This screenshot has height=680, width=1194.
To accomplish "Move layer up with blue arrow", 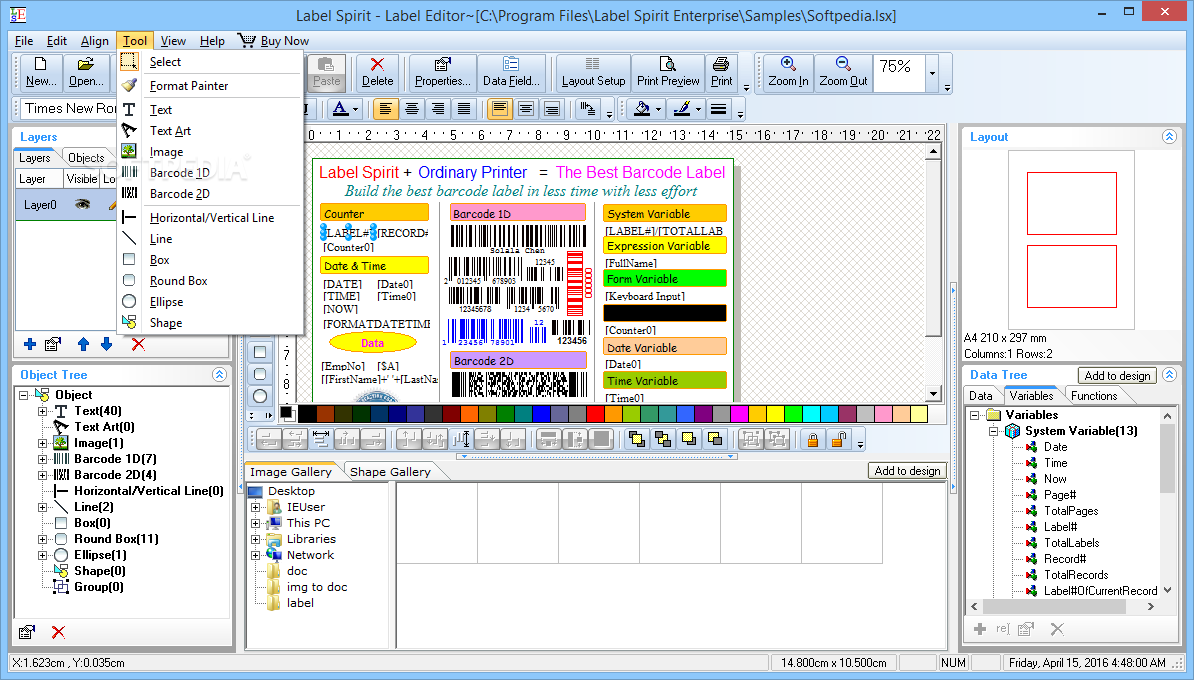I will coord(84,344).
